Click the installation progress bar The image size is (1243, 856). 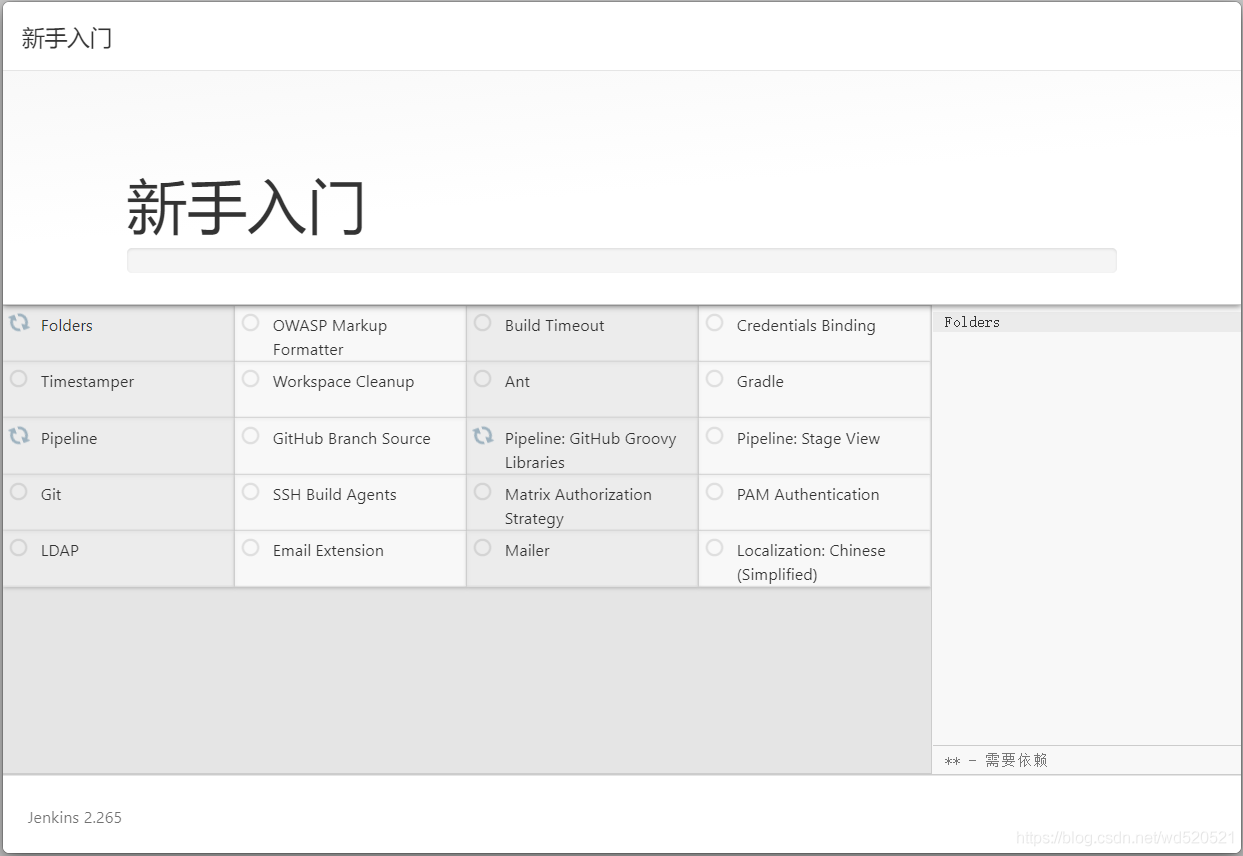[621, 260]
